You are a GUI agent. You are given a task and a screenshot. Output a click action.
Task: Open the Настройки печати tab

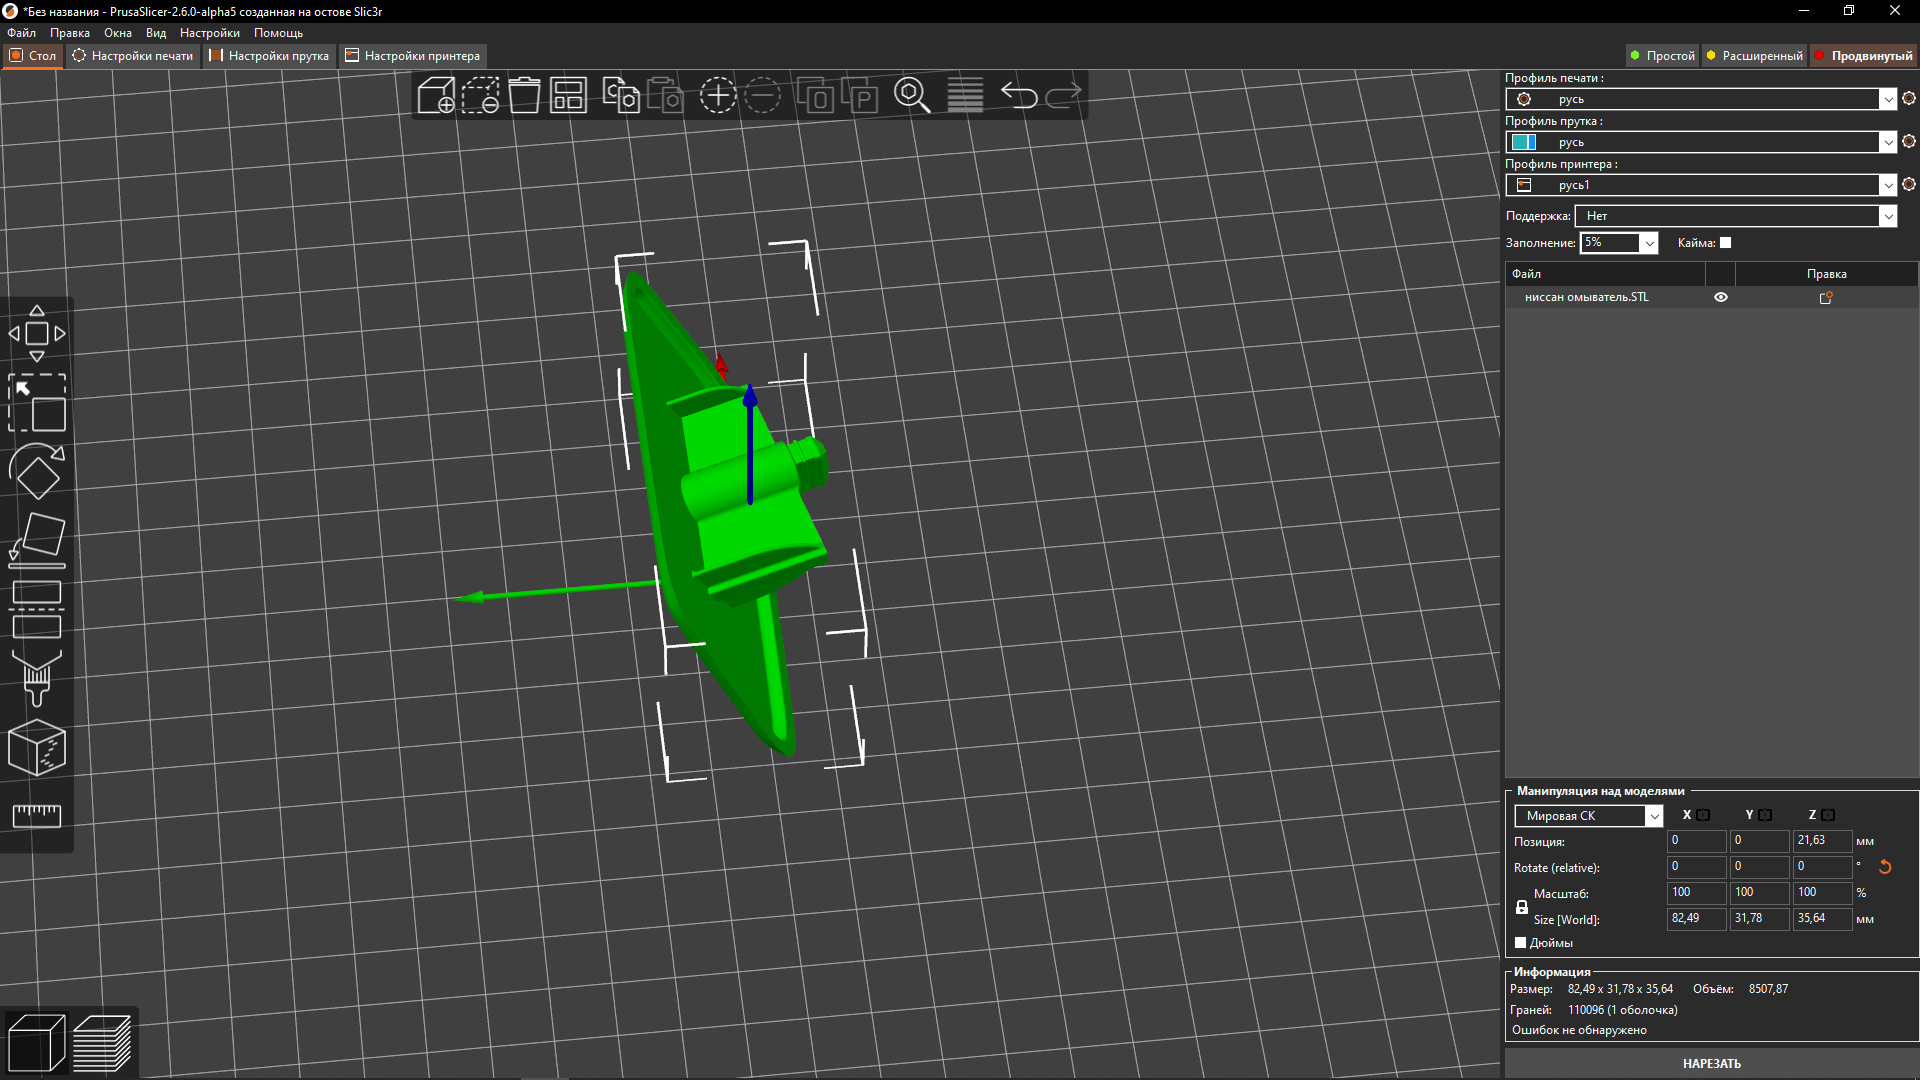[133, 56]
